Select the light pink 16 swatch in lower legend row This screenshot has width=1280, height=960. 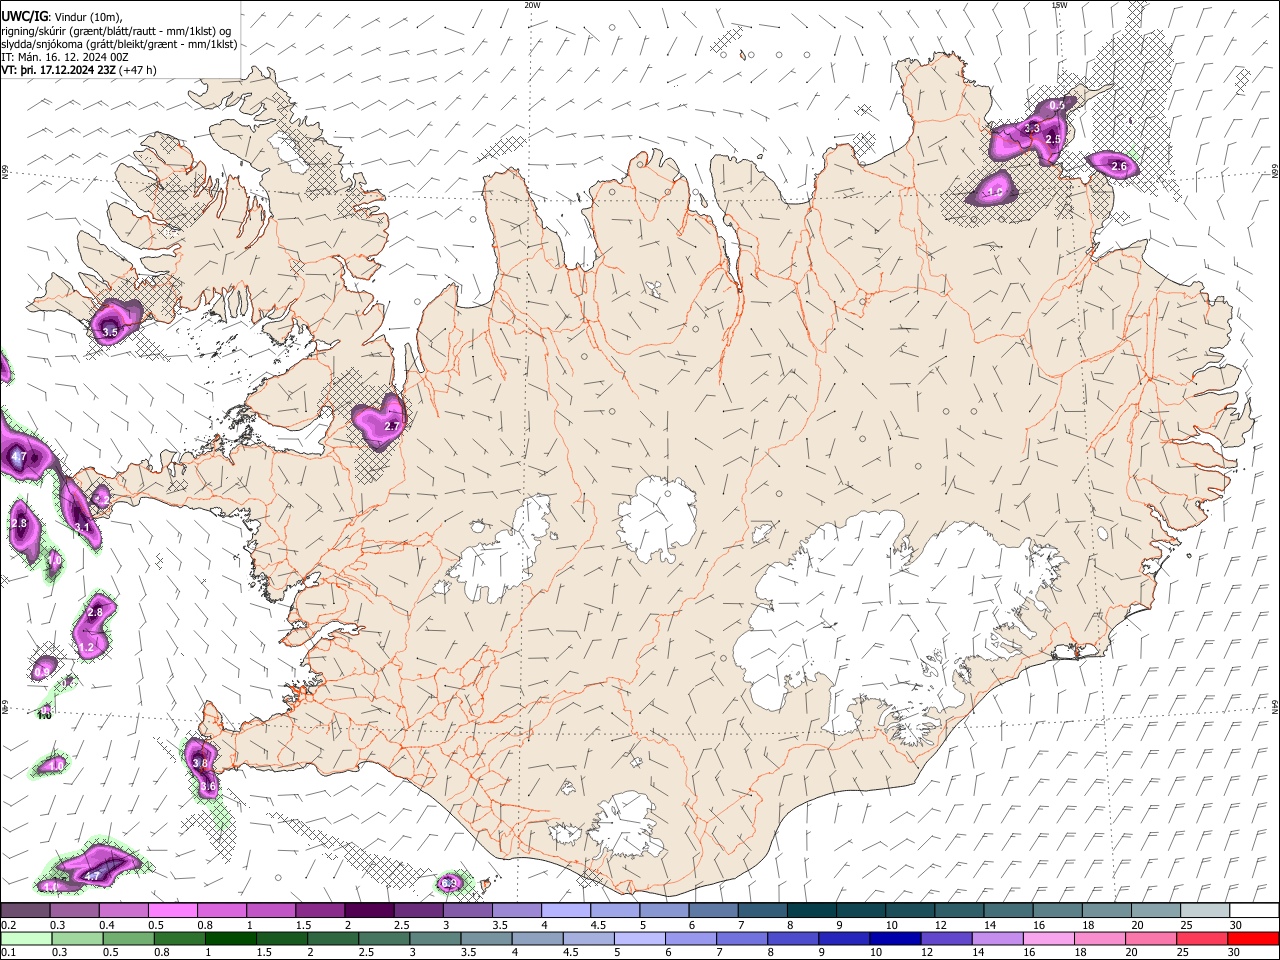pos(1048,938)
